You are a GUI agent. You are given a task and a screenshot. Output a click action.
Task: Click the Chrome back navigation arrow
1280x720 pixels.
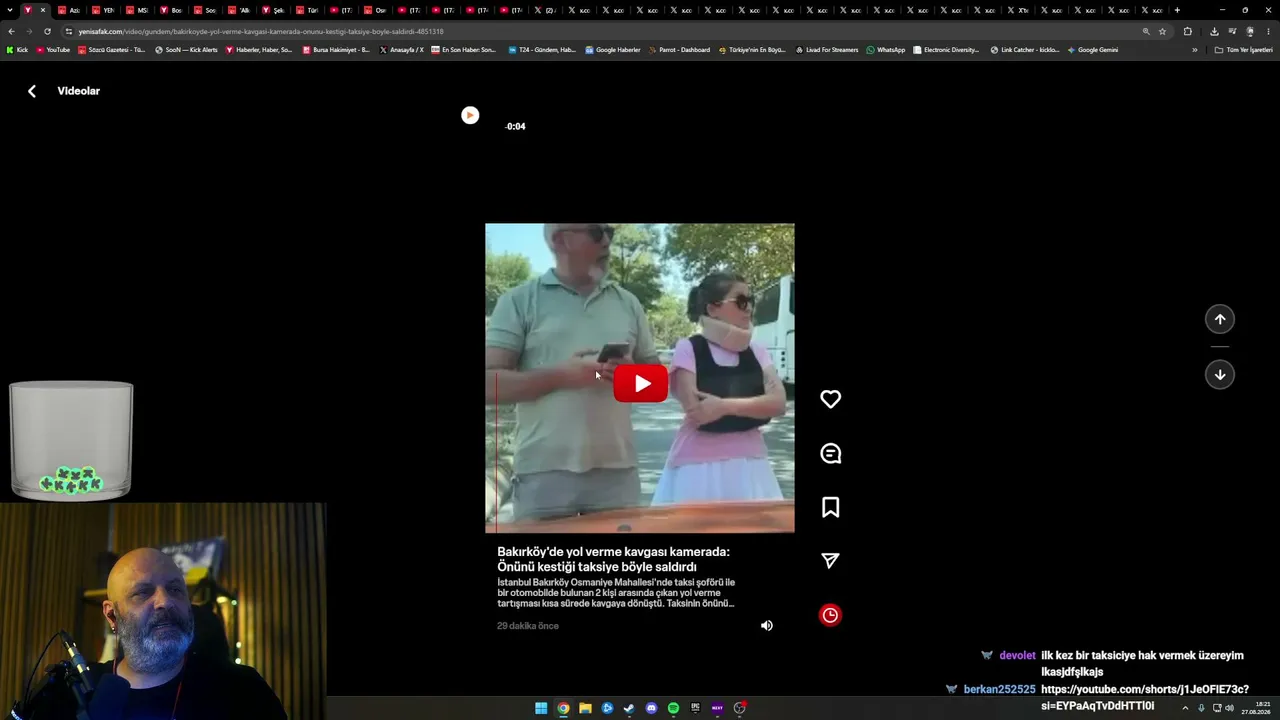click(11, 31)
